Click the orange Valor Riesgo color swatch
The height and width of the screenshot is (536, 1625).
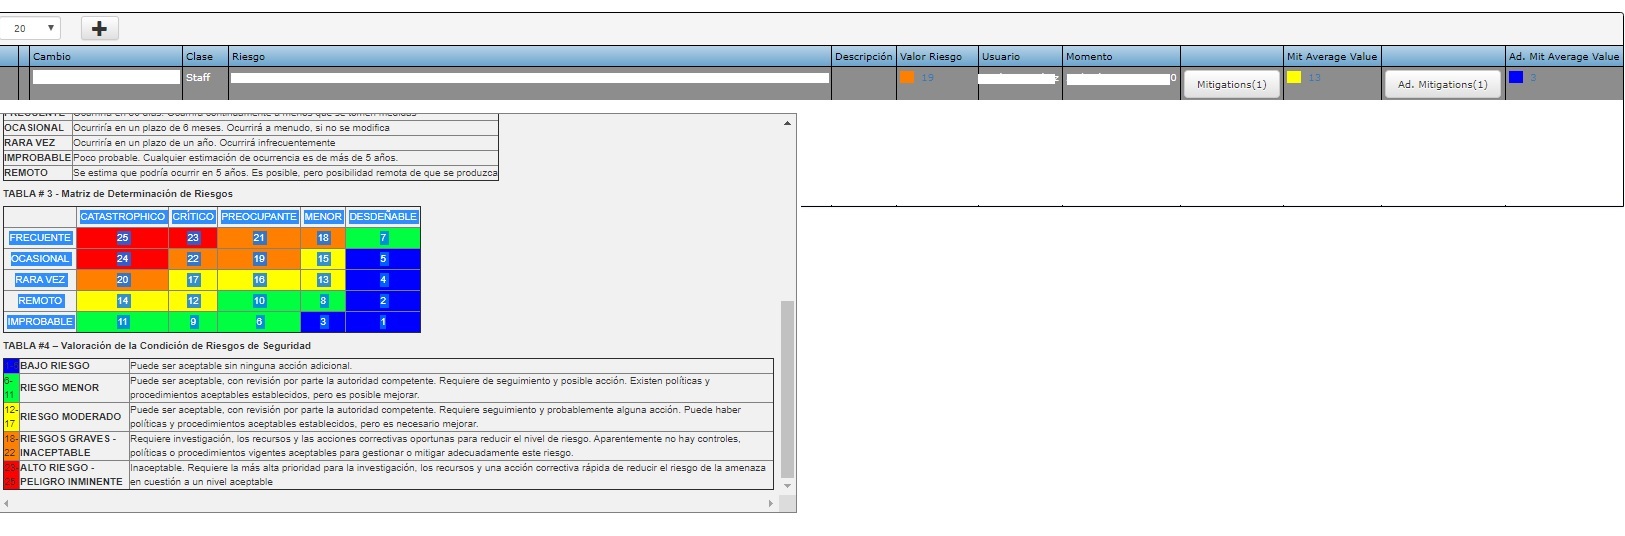(907, 77)
